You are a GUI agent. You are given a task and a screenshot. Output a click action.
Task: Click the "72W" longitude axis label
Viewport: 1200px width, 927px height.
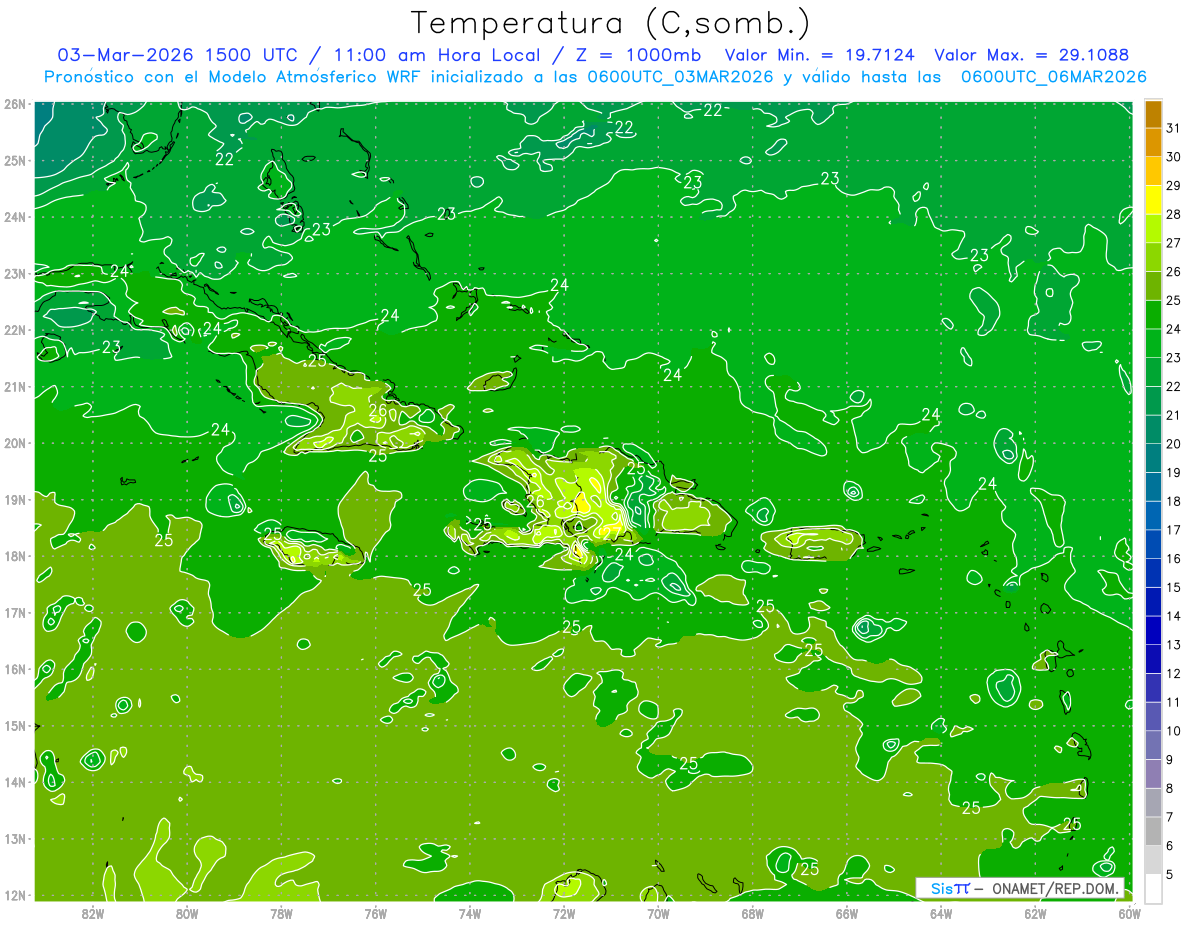click(564, 913)
